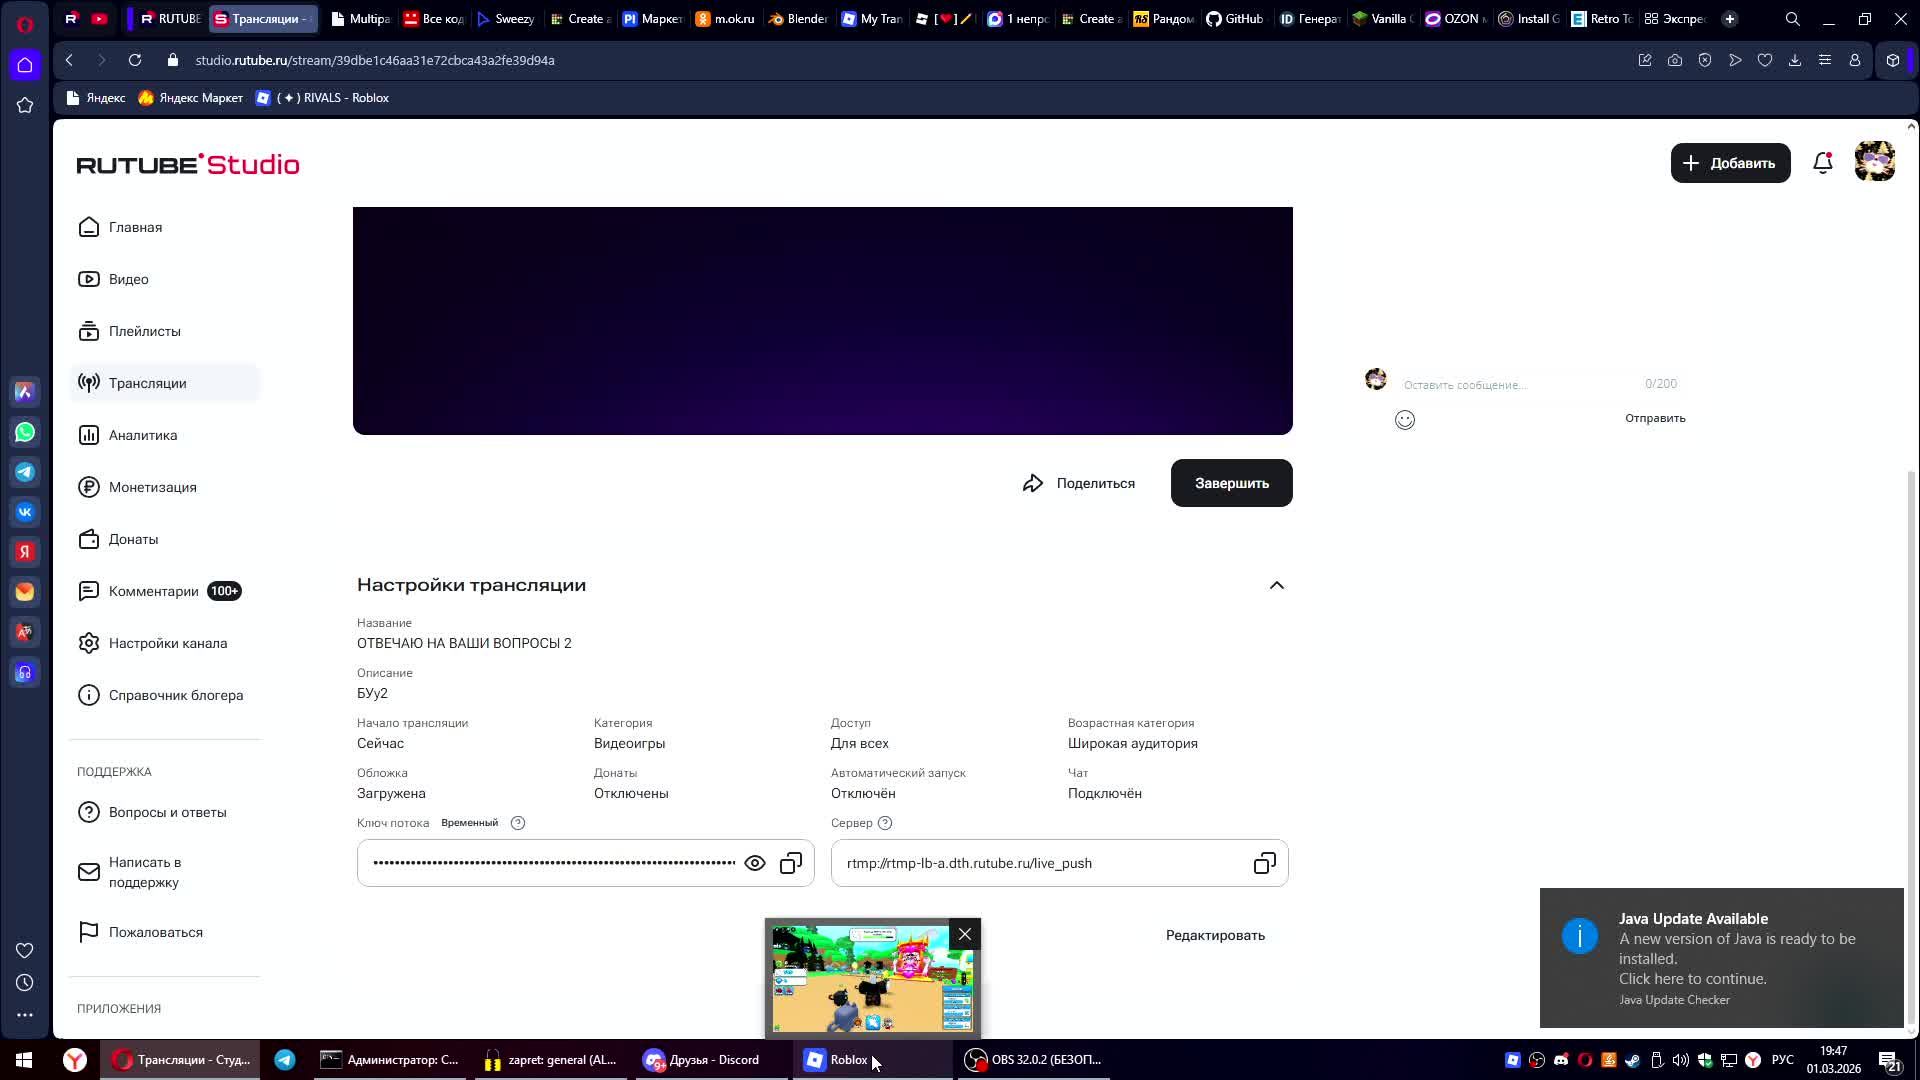1920x1080 pixels.
Task: Click the Редактировать link
Action: pyautogui.click(x=1215, y=935)
